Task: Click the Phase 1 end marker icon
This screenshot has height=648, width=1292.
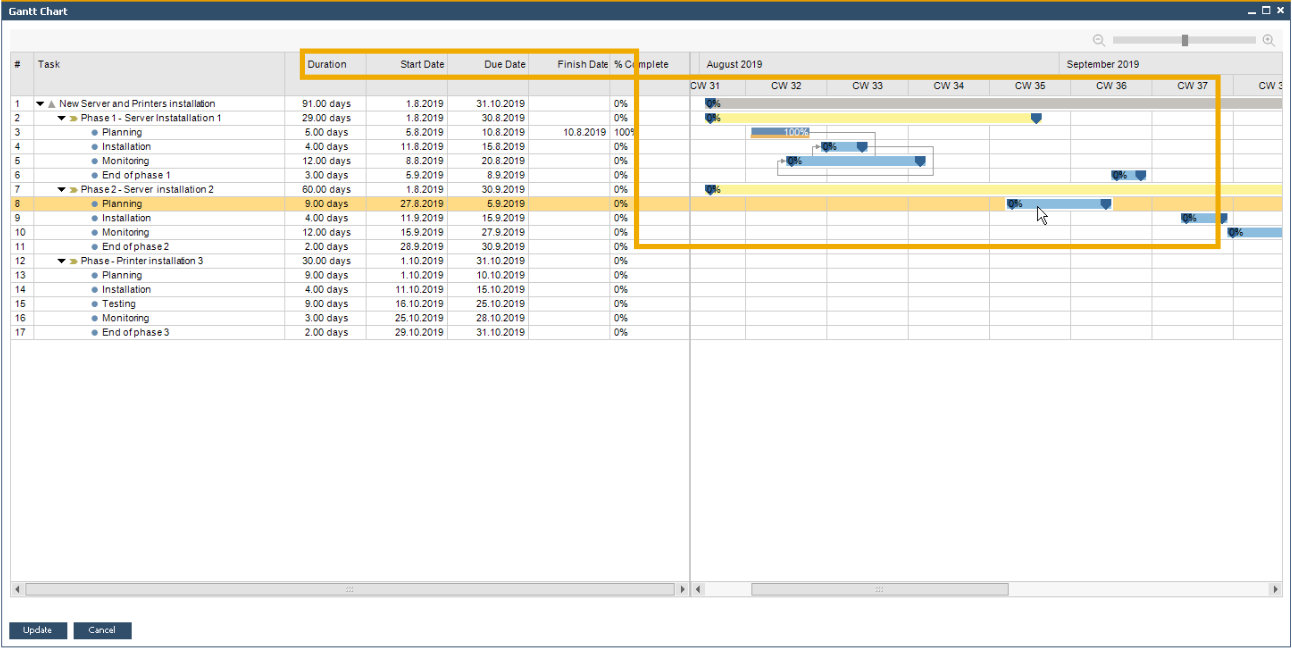Action: pyautogui.click(x=1036, y=118)
